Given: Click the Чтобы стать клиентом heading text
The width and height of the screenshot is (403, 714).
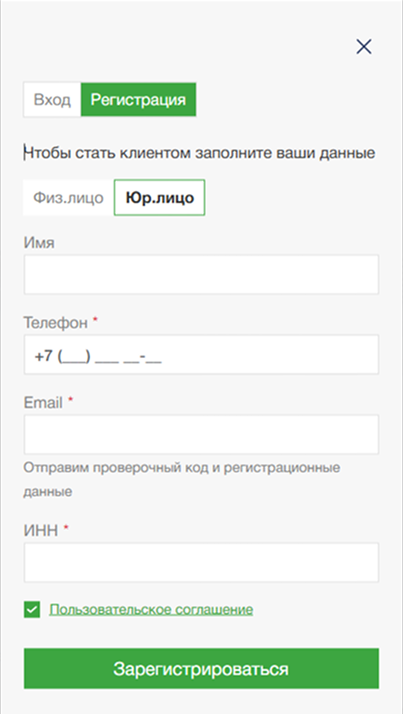Looking at the screenshot, I should pyautogui.click(x=199, y=153).
